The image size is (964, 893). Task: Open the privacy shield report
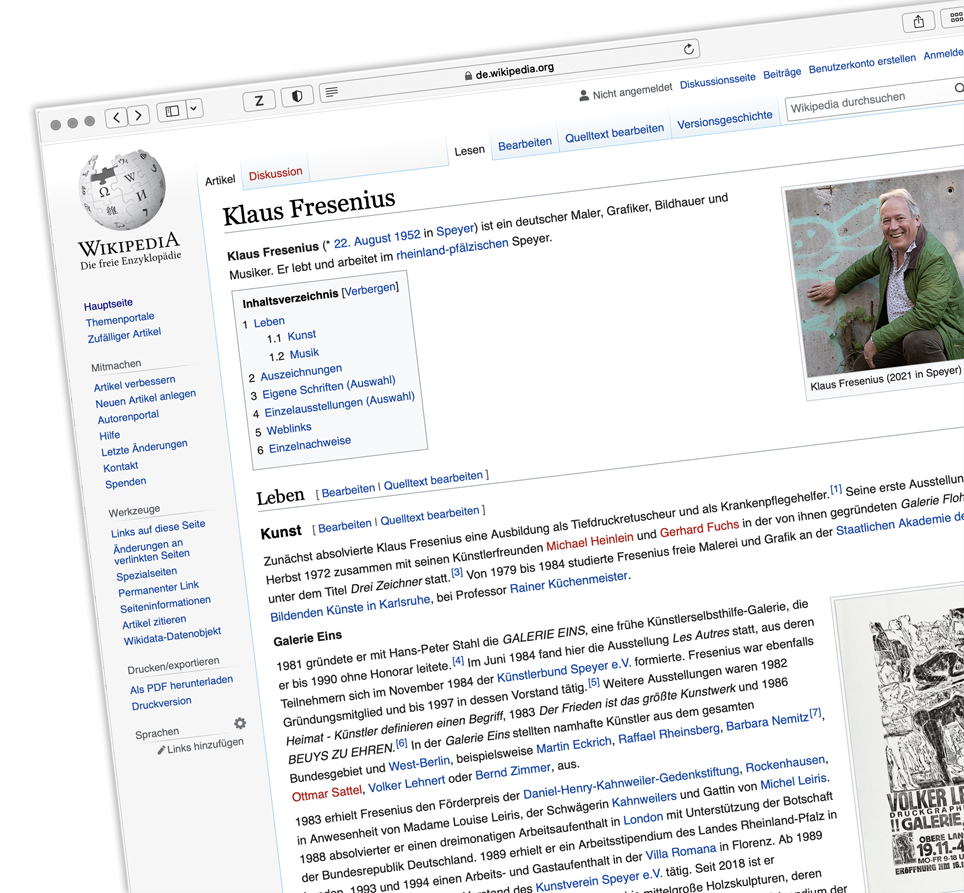point(297,95)
